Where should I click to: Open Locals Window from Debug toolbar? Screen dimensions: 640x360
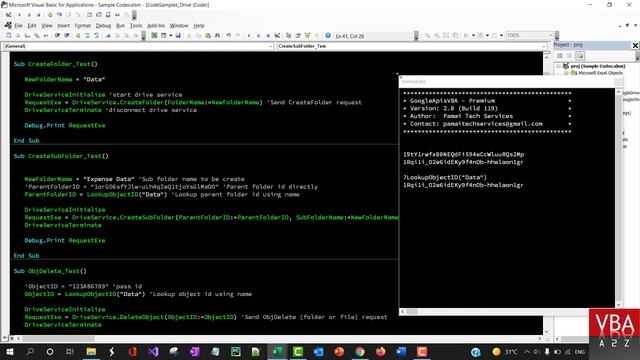point(89,15)
